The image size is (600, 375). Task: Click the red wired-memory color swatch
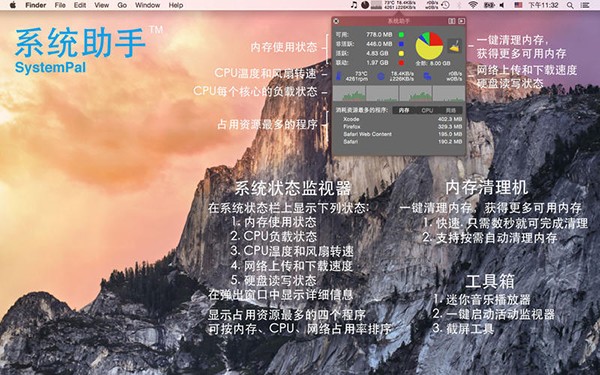coord(401,62)
